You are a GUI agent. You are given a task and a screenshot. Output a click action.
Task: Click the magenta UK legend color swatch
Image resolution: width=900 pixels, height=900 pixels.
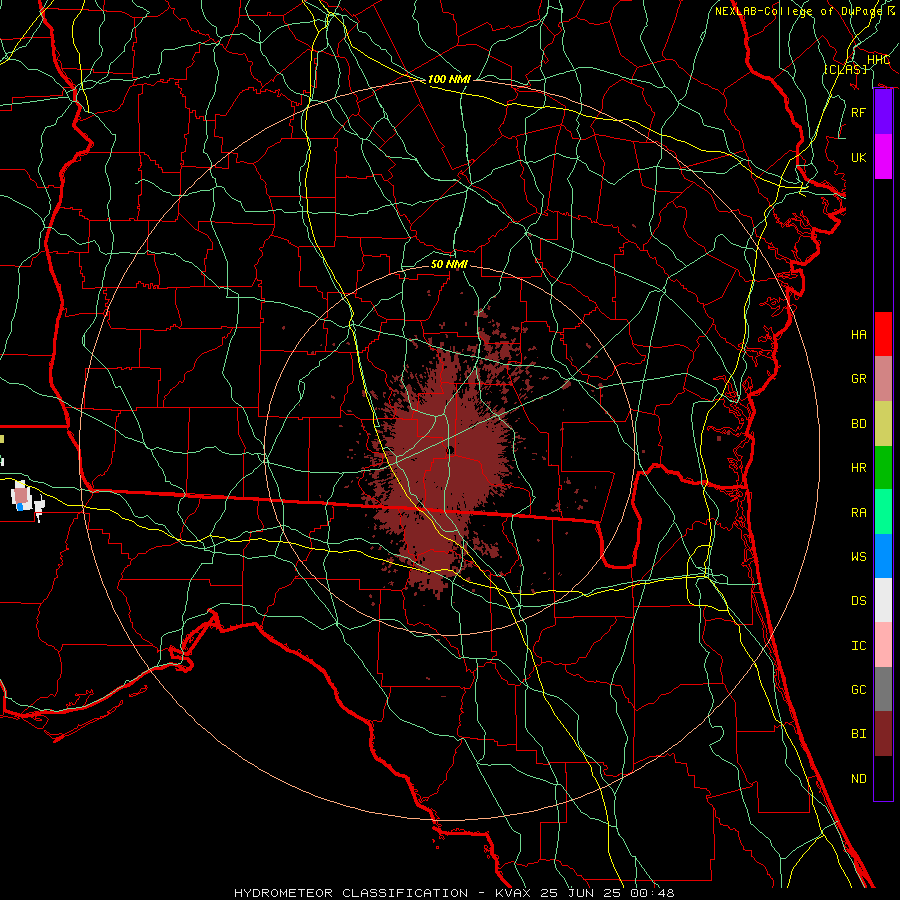[883, 157]
